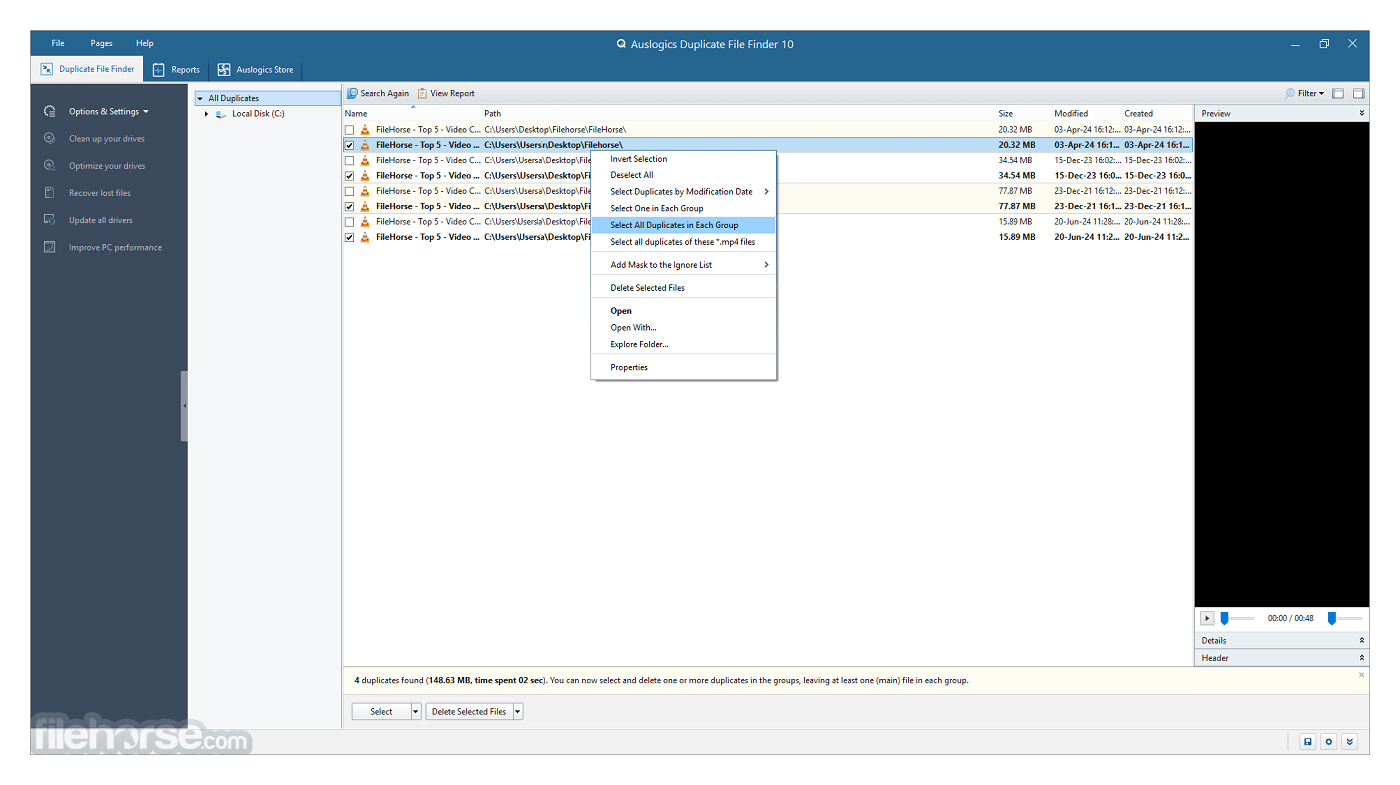Choose Properties in context menu
Image resolution: width=1400 pixels, height=785 pixels.
pos(684,367)
